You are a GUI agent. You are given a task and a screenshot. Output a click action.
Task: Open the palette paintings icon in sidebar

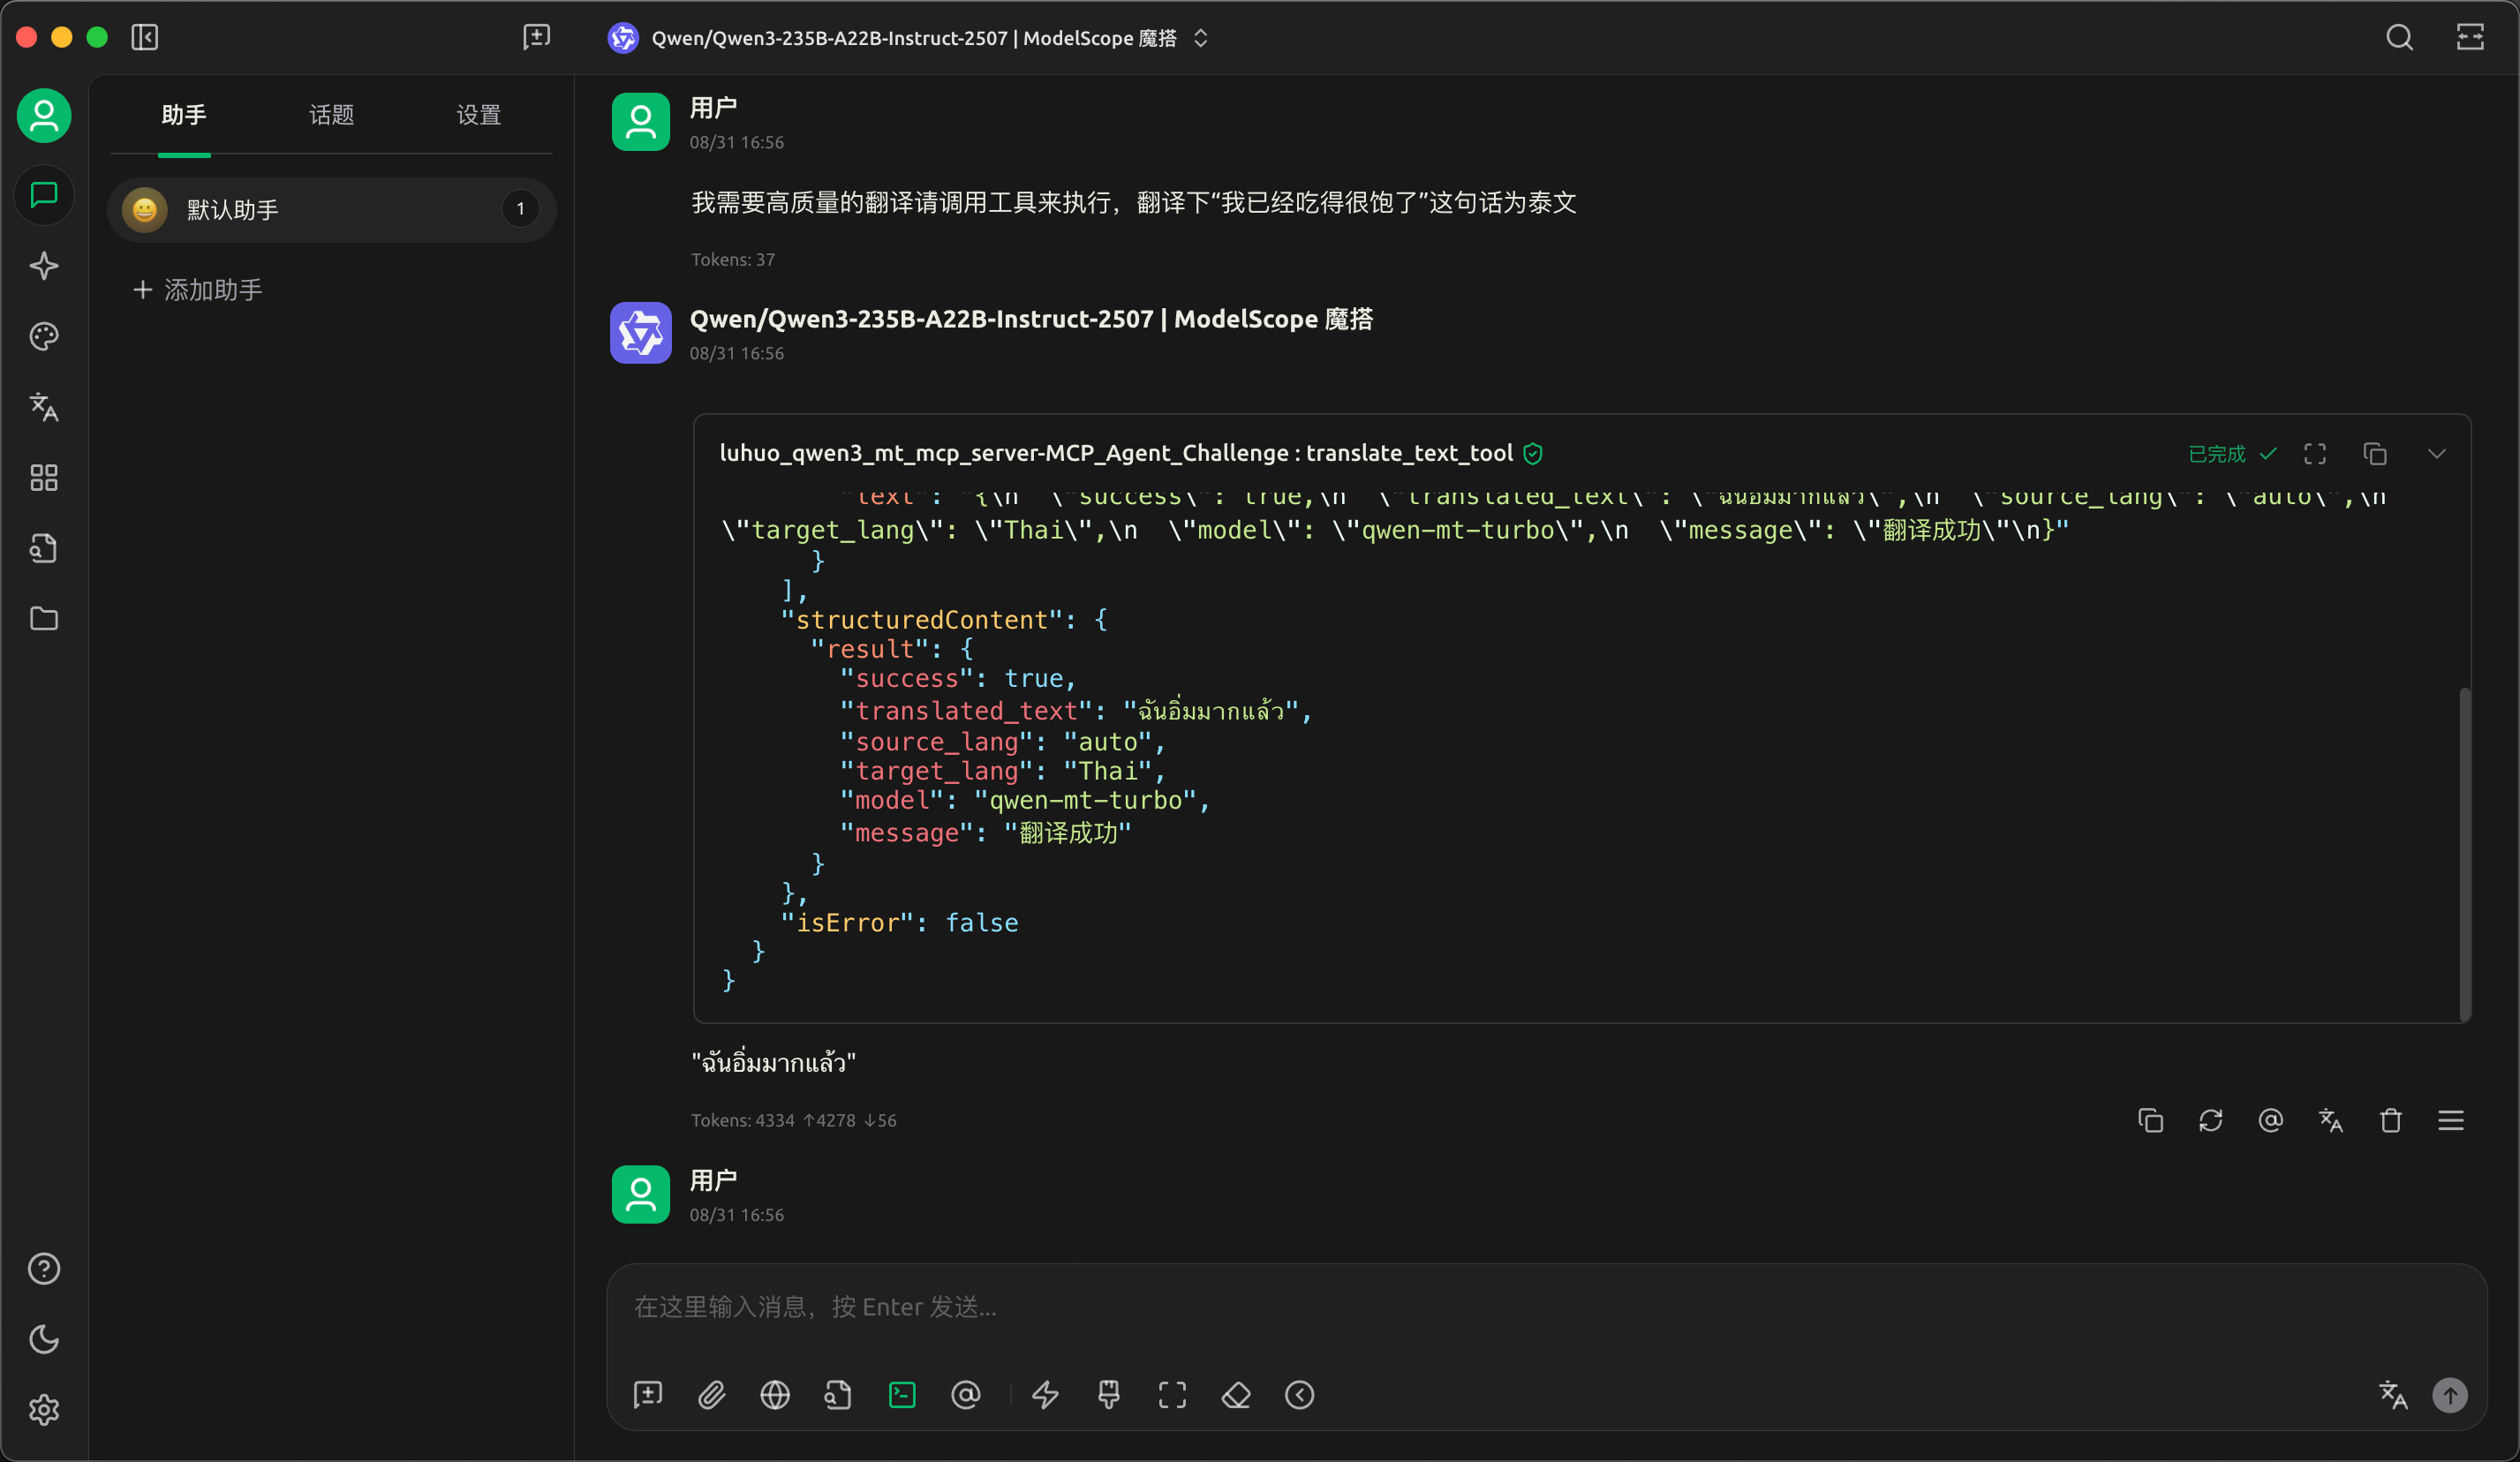pos(44,336)
